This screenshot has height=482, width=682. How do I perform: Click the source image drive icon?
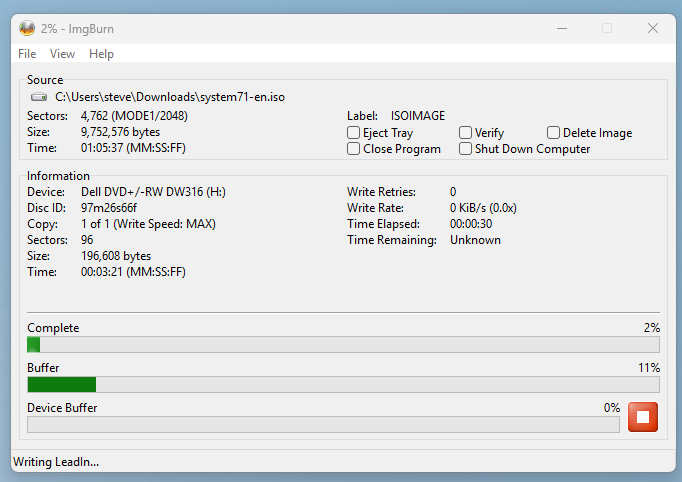39,97
